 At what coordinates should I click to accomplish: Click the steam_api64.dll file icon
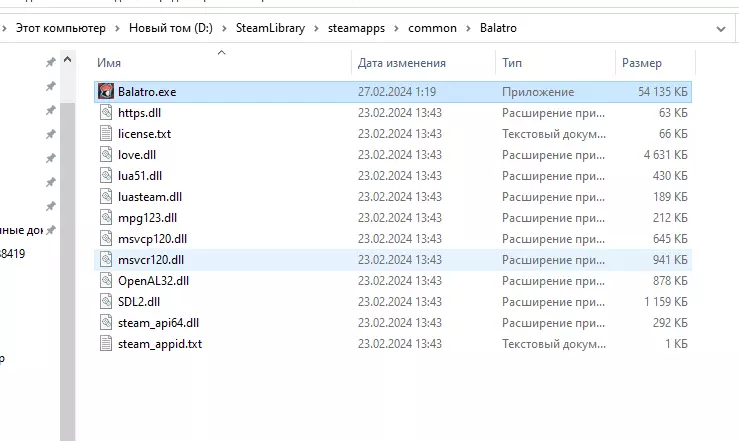click(106, 323)
